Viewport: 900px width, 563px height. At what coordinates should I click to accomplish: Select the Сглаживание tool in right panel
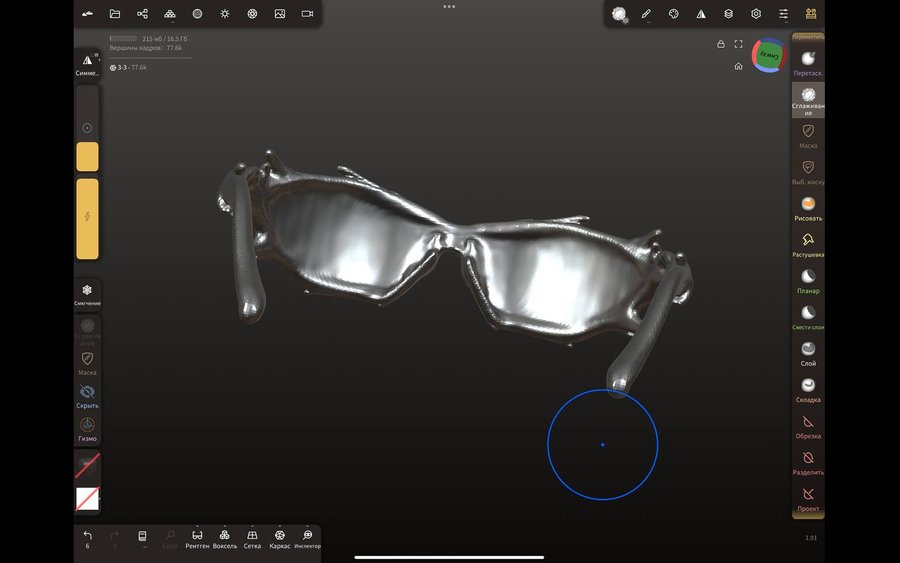808,100
